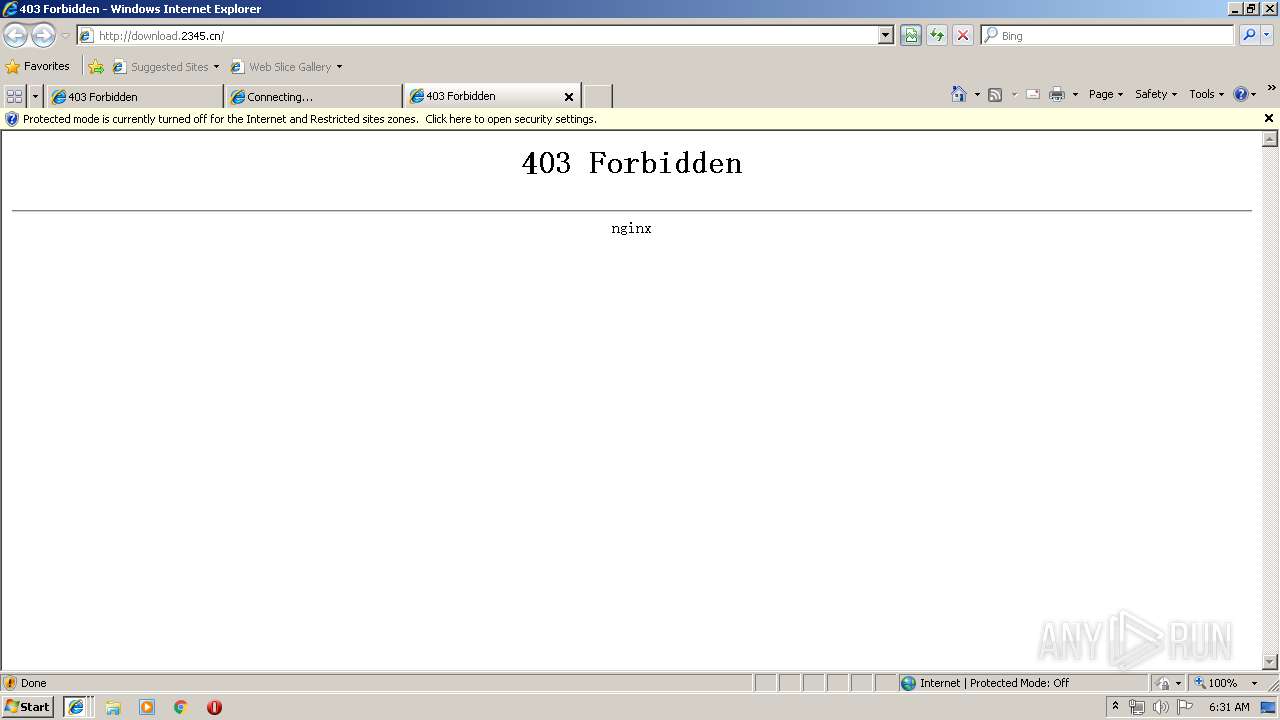
Task: Click the Print icon
Action: [1057, 94]
